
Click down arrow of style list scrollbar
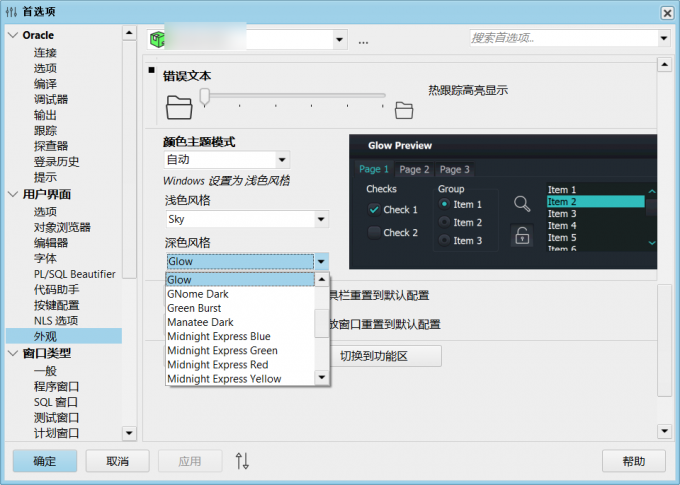322,377
